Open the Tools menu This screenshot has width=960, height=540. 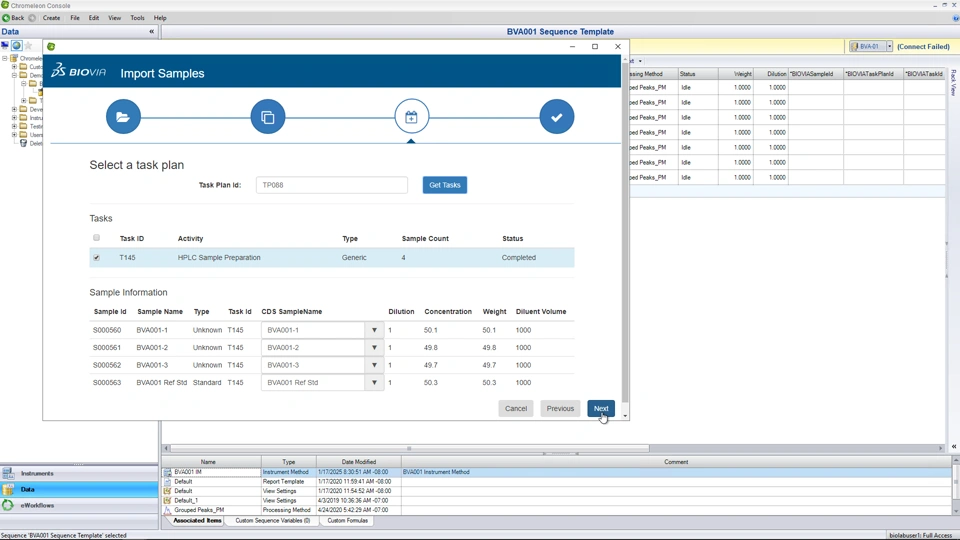[137, 18]
